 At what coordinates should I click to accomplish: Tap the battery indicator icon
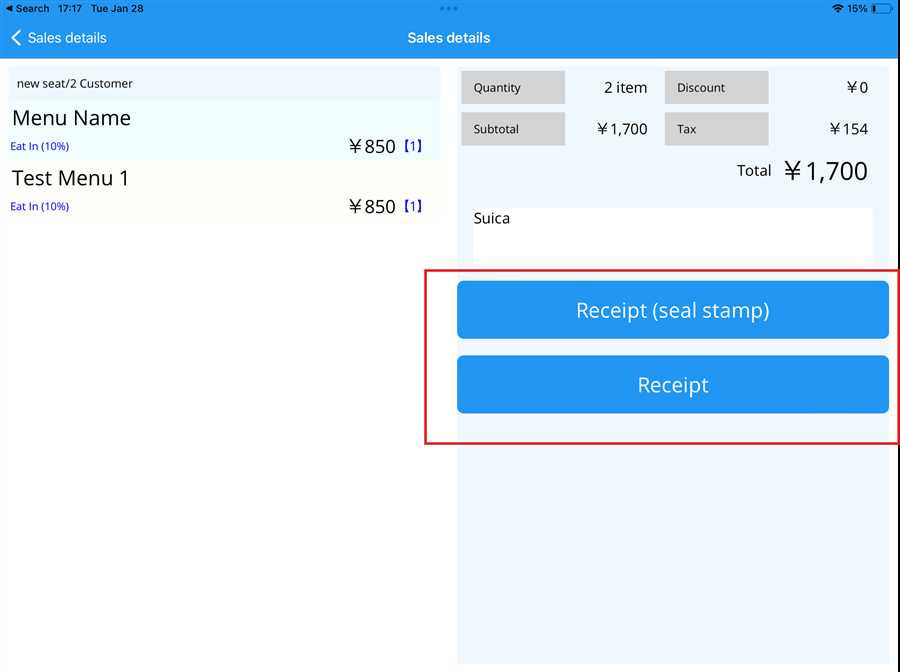[881, 8]
